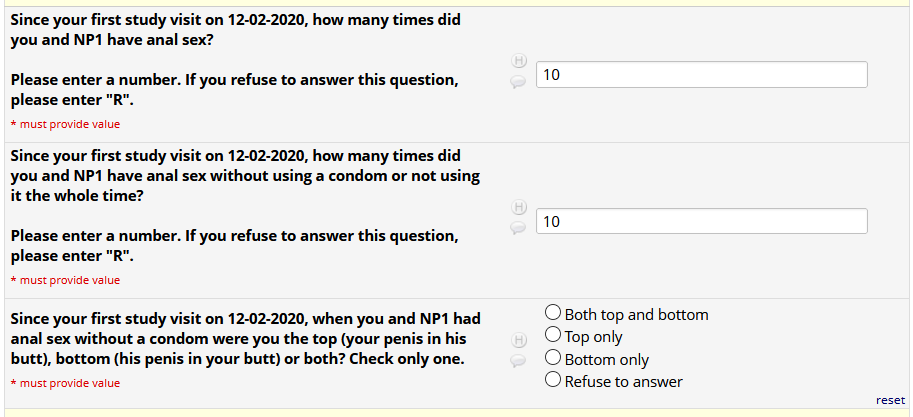This screenshot has height=417, width=913.
Task: Choose the 'Top only' radio button
Action: click(x=553, y=335)
